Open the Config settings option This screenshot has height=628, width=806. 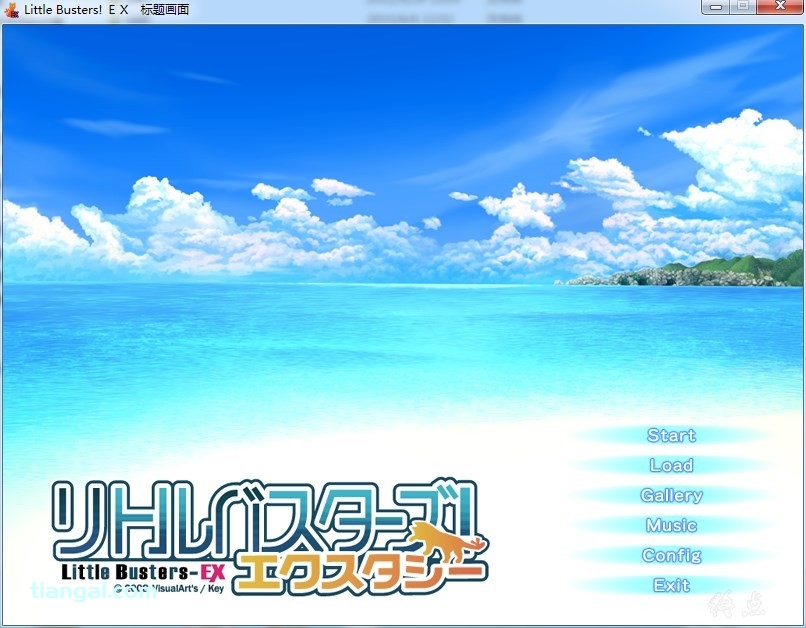(x=671, y=556)
